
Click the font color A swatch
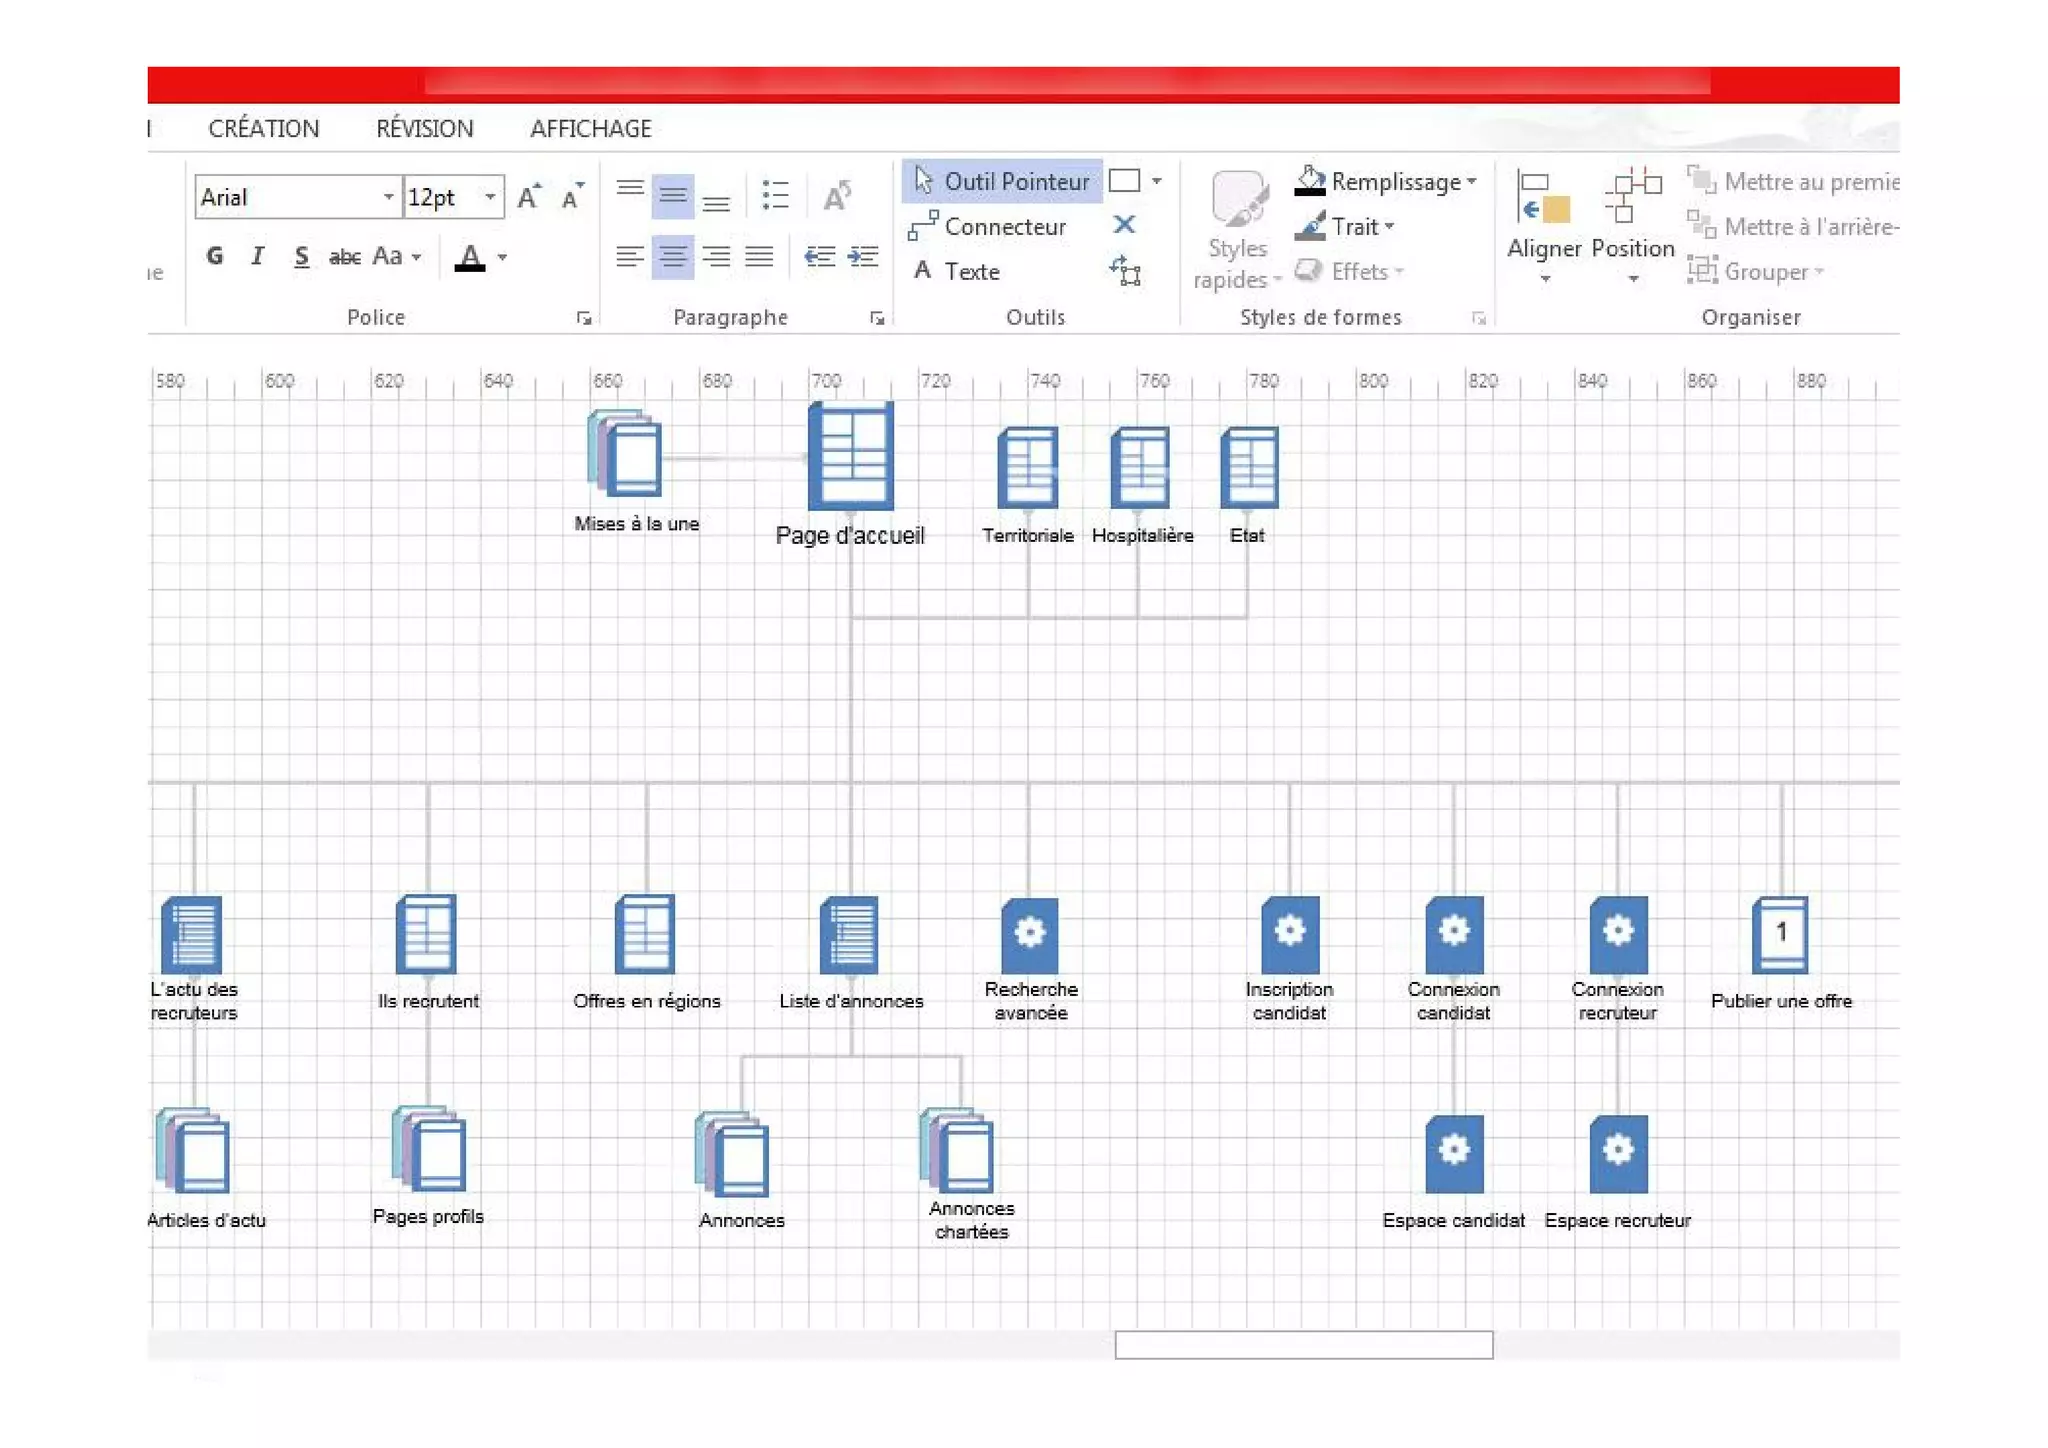coord(469,257)
